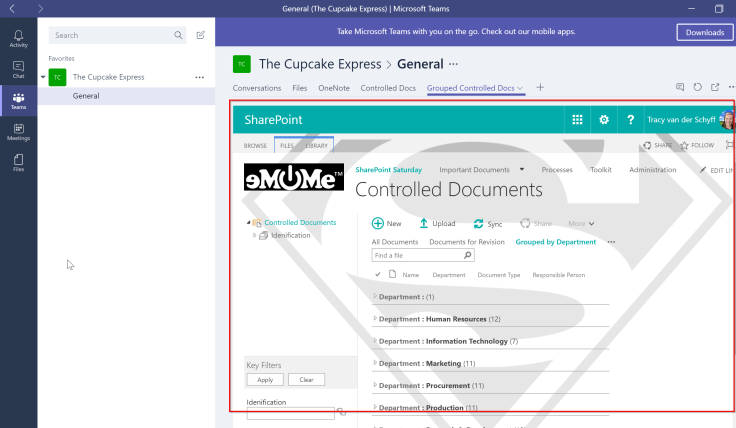Expand the Idenification tree node
Screen dimensions: 736x428
pyautogui.click(x=255, y=236)
